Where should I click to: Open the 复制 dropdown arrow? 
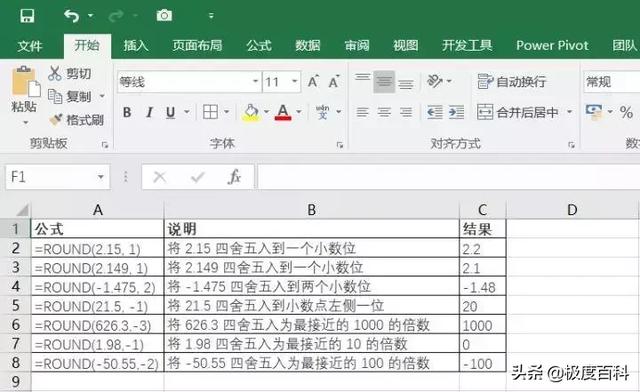coord(102,96)
